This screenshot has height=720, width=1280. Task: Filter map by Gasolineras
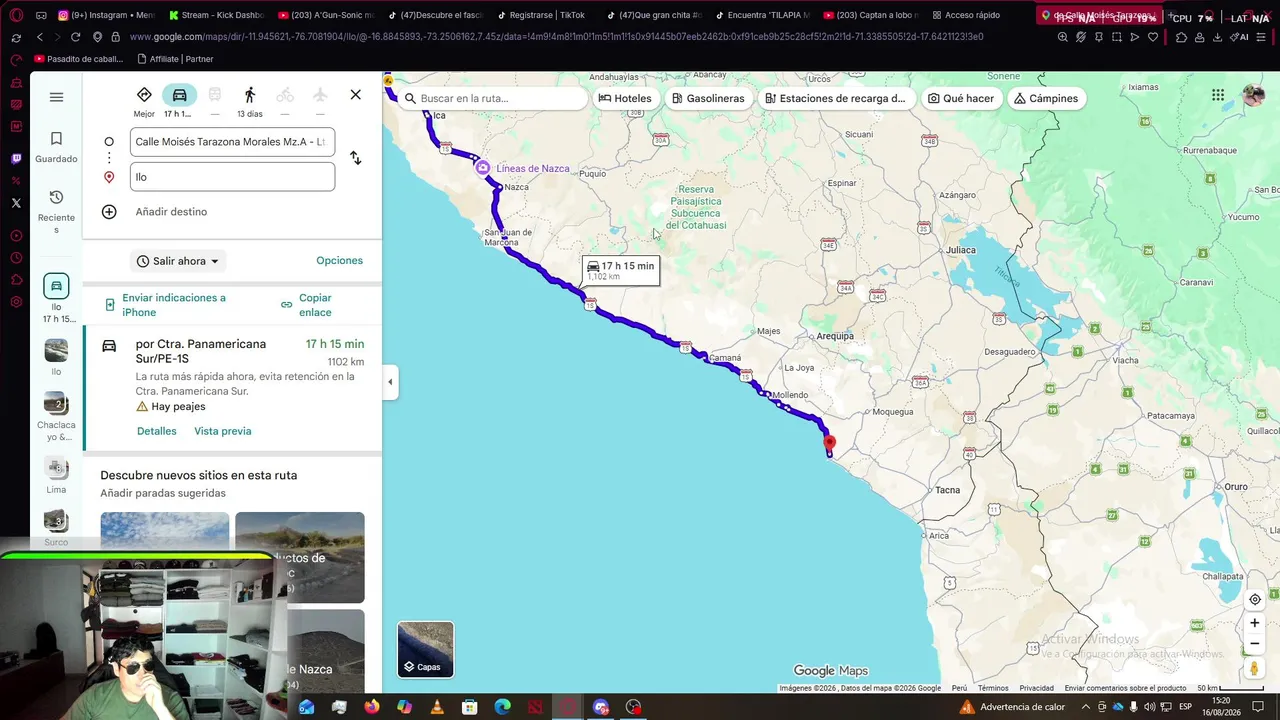pos(708,98)
